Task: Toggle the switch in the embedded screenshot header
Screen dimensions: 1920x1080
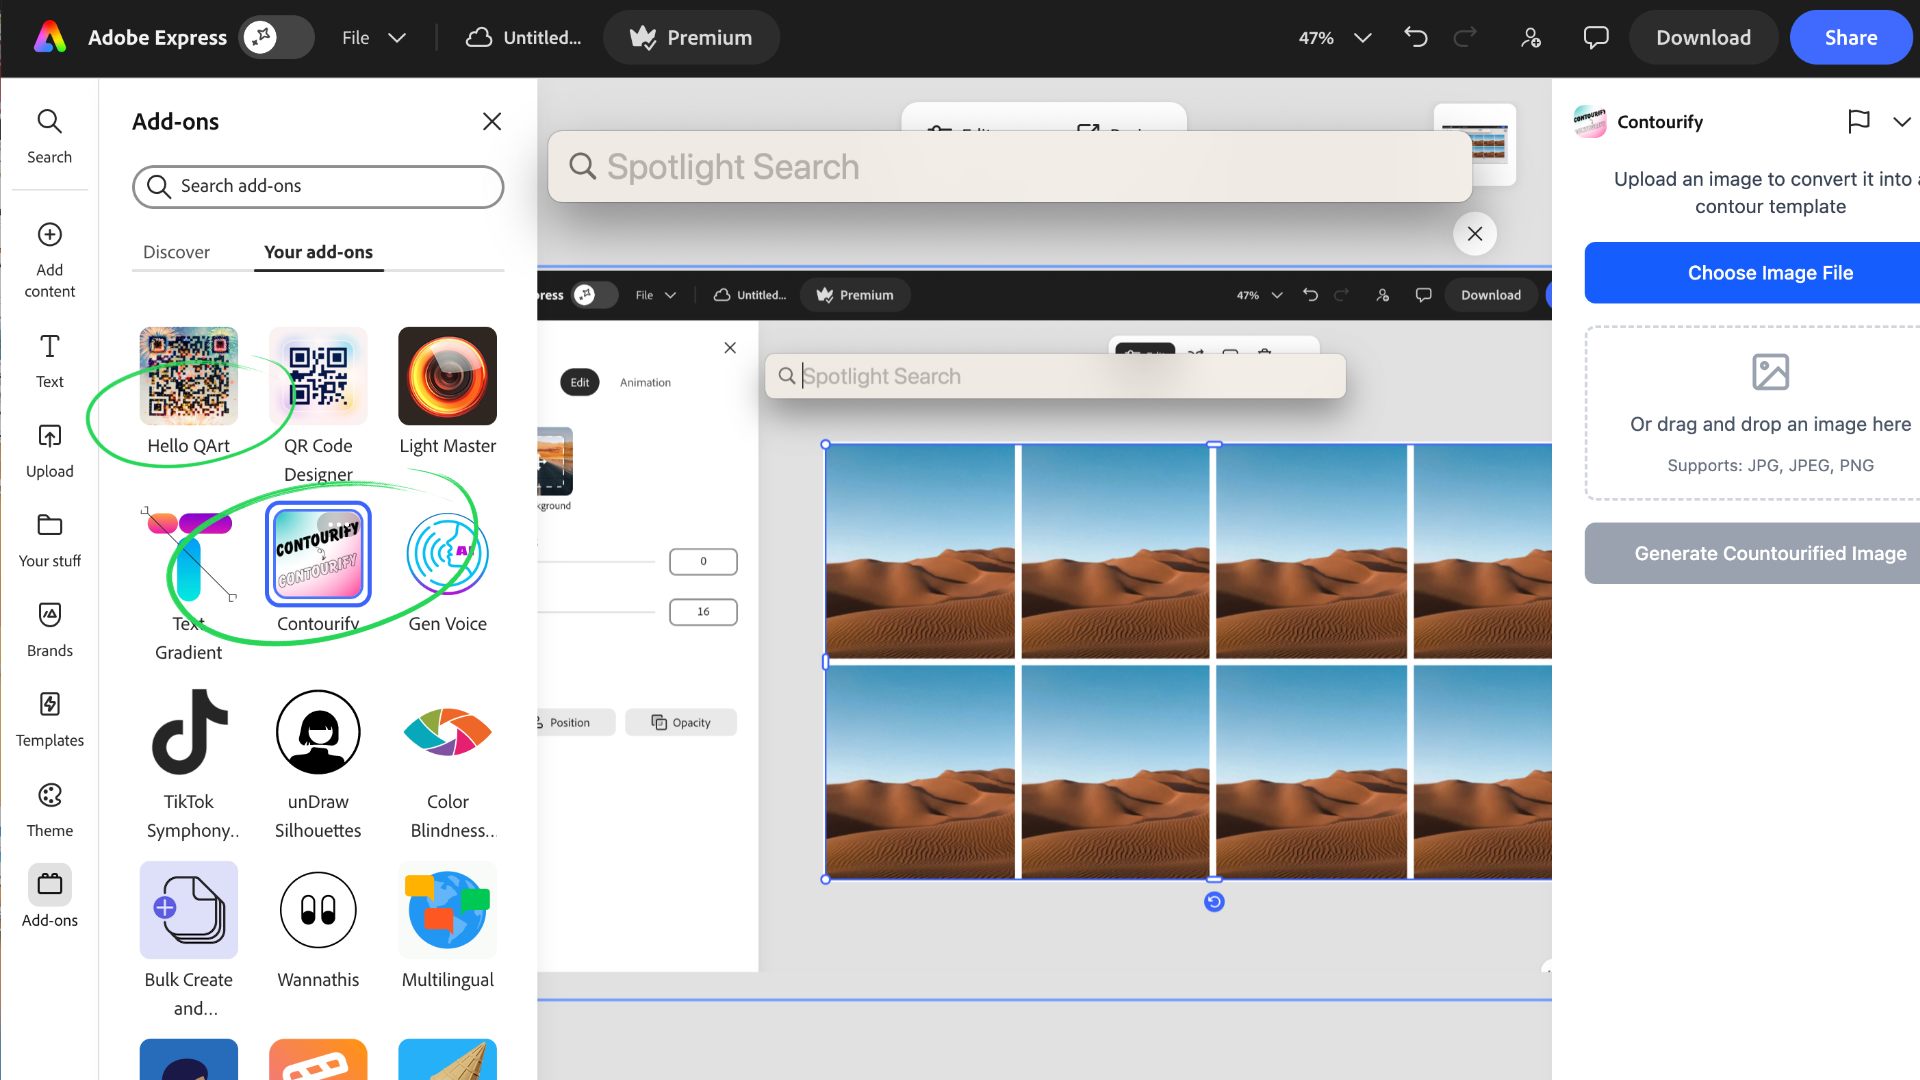Action: click(x=595, y=295)
